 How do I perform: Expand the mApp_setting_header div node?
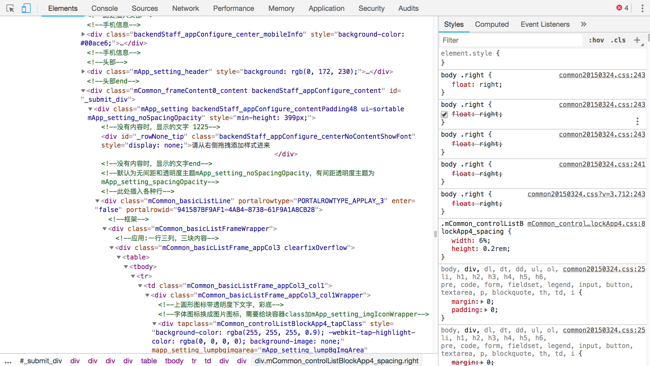coord(83,72)
